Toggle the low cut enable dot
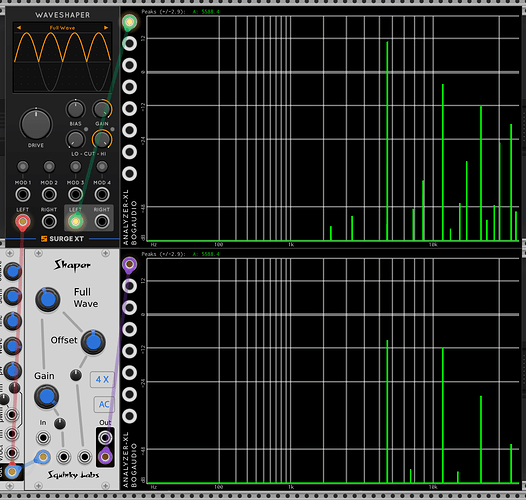 [86, 129]
